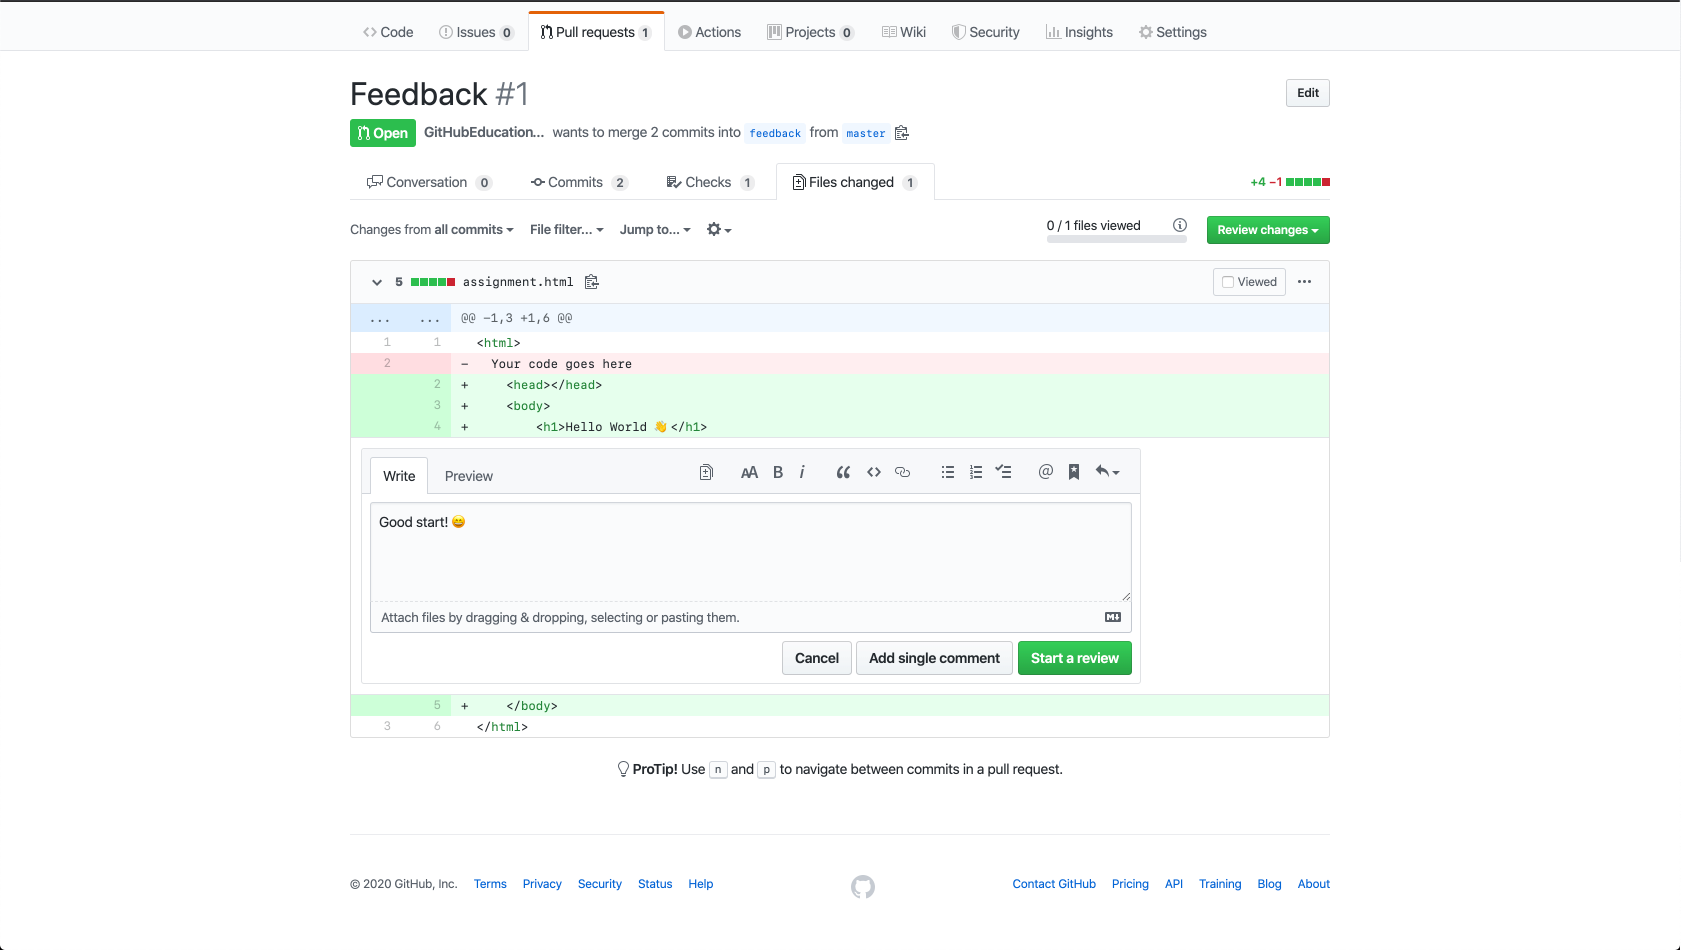Collapse the assignment.html diff
The width and height of the screenshot is (1681, 951).
[377, 282]
